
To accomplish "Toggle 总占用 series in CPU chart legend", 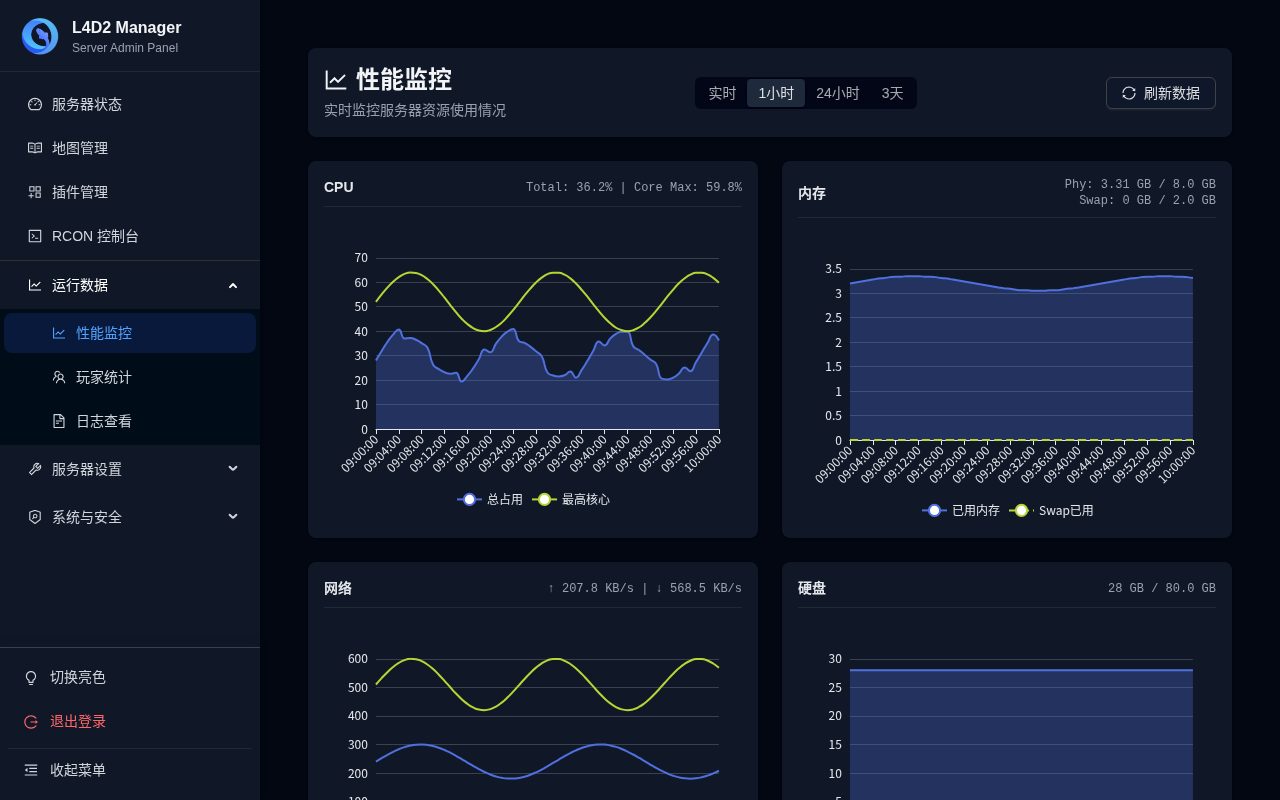I will 490,499.
